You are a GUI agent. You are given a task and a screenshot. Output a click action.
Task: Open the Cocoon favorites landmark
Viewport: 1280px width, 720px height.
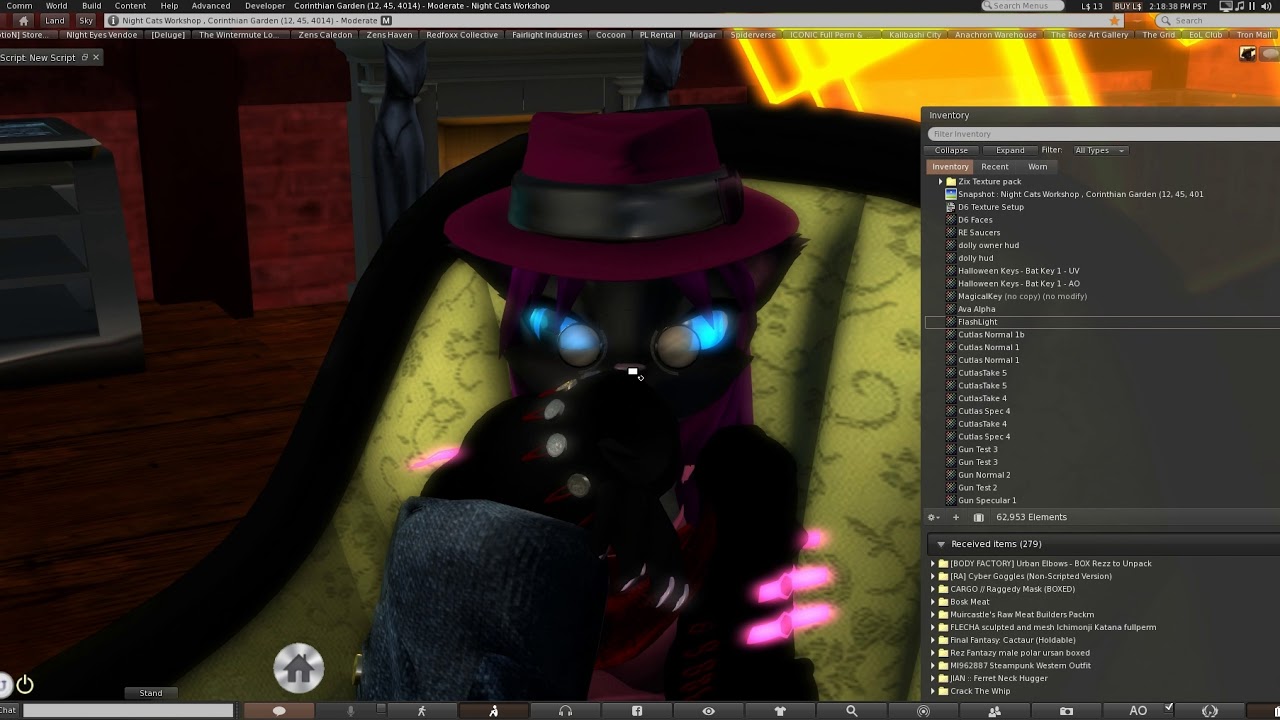(x=610, y=35)
